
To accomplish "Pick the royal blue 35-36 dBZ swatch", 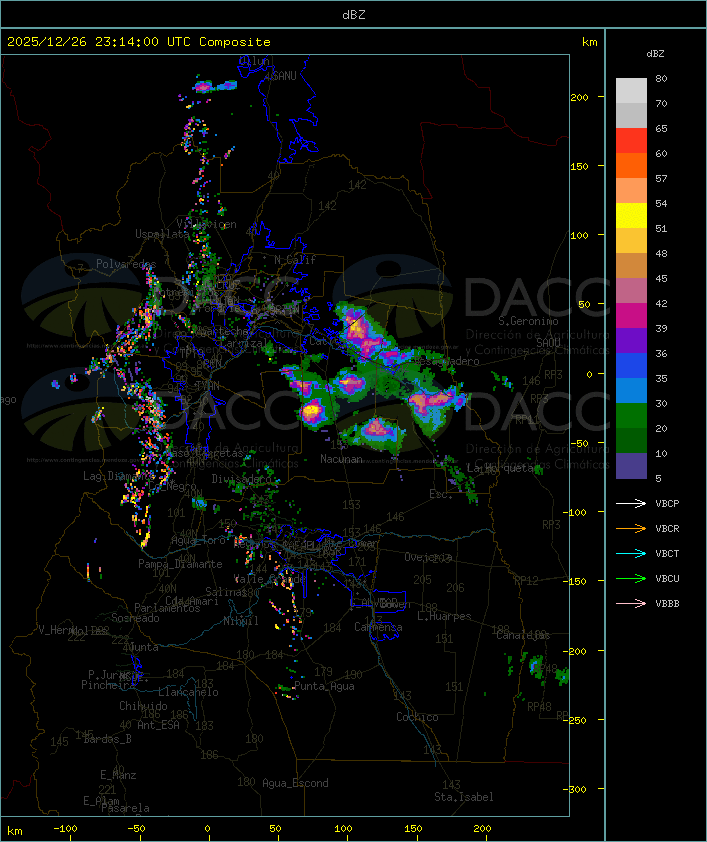I will [631, 366].
